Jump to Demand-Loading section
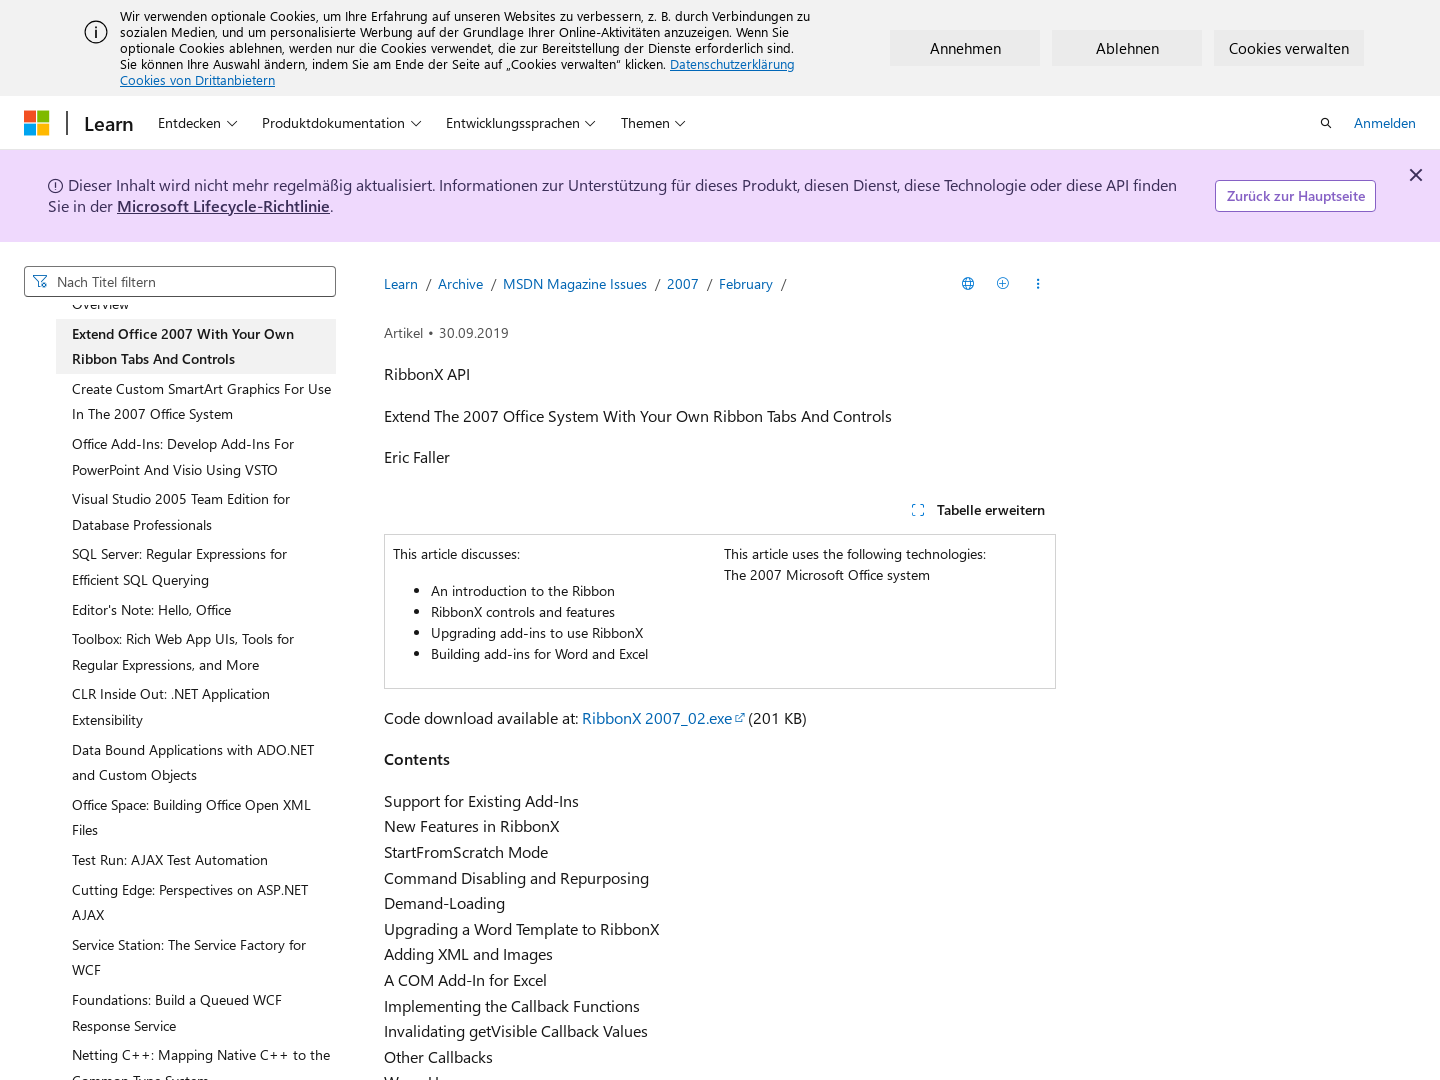The height and width of the screenshot is (1080, 1440). click(x=444, y=903)
